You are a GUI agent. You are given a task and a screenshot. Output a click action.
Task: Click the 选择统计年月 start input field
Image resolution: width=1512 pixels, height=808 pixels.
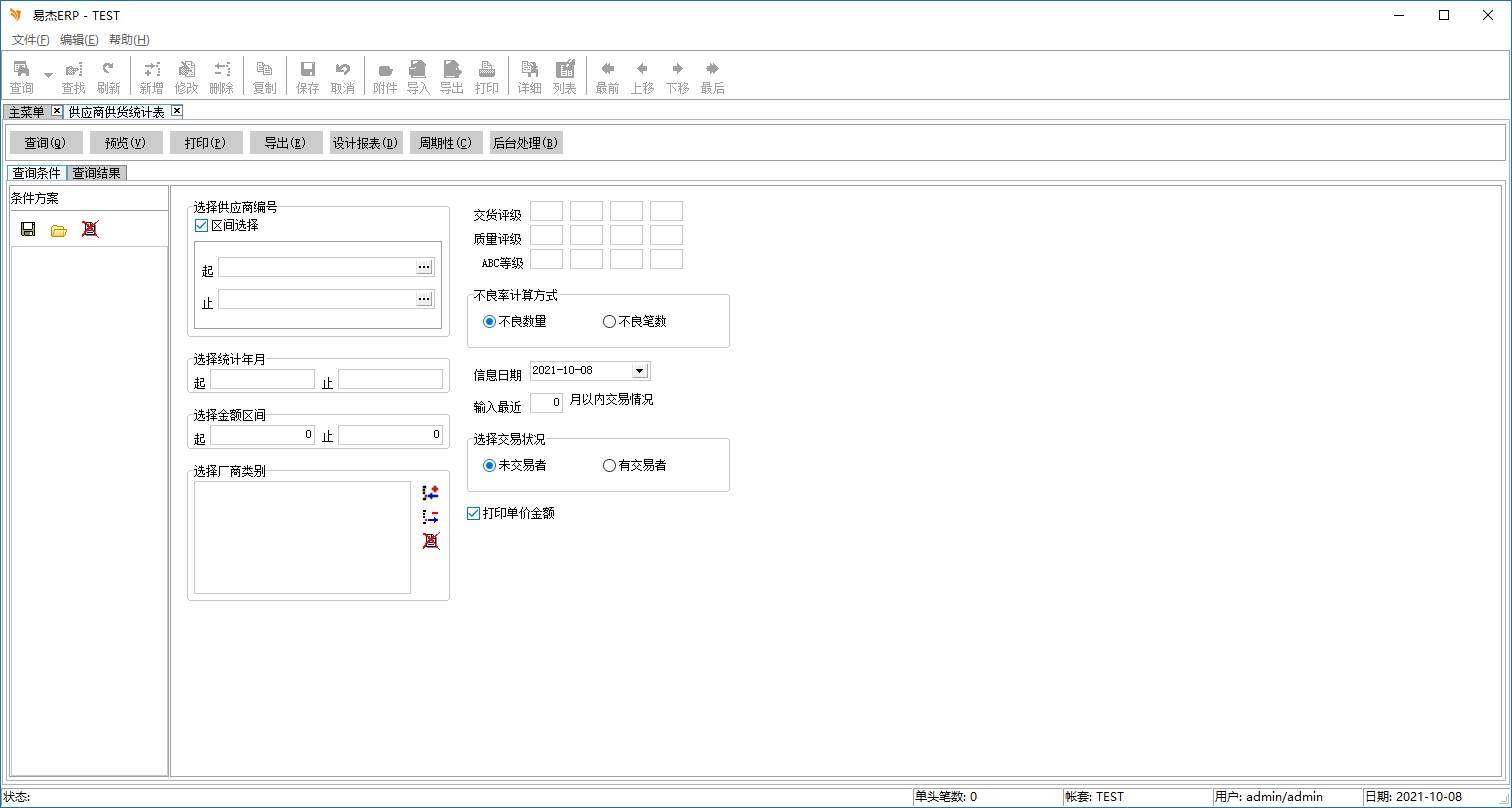pyautogui.click(x=262, y=380)
